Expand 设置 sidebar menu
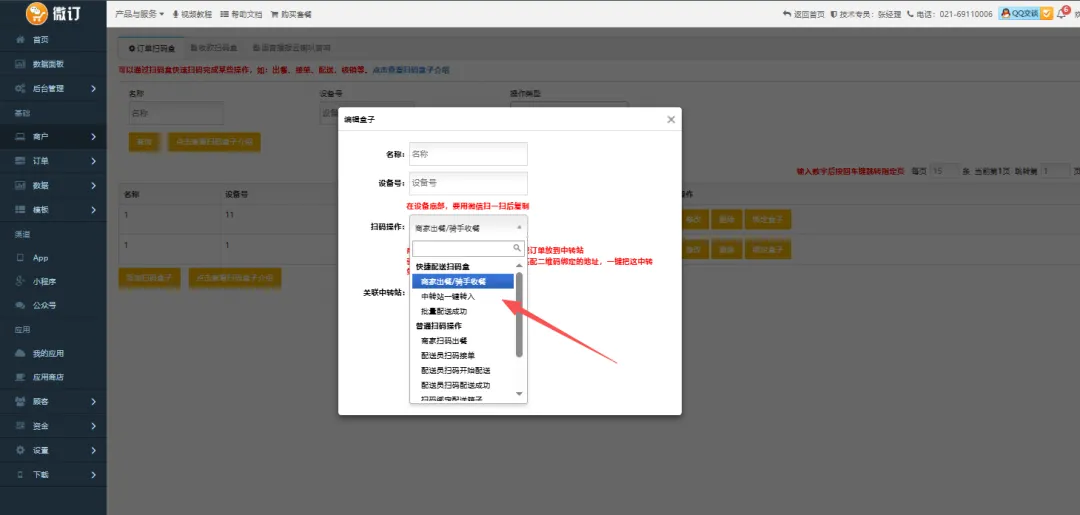 pyautogui.click(x=53, y=450)
